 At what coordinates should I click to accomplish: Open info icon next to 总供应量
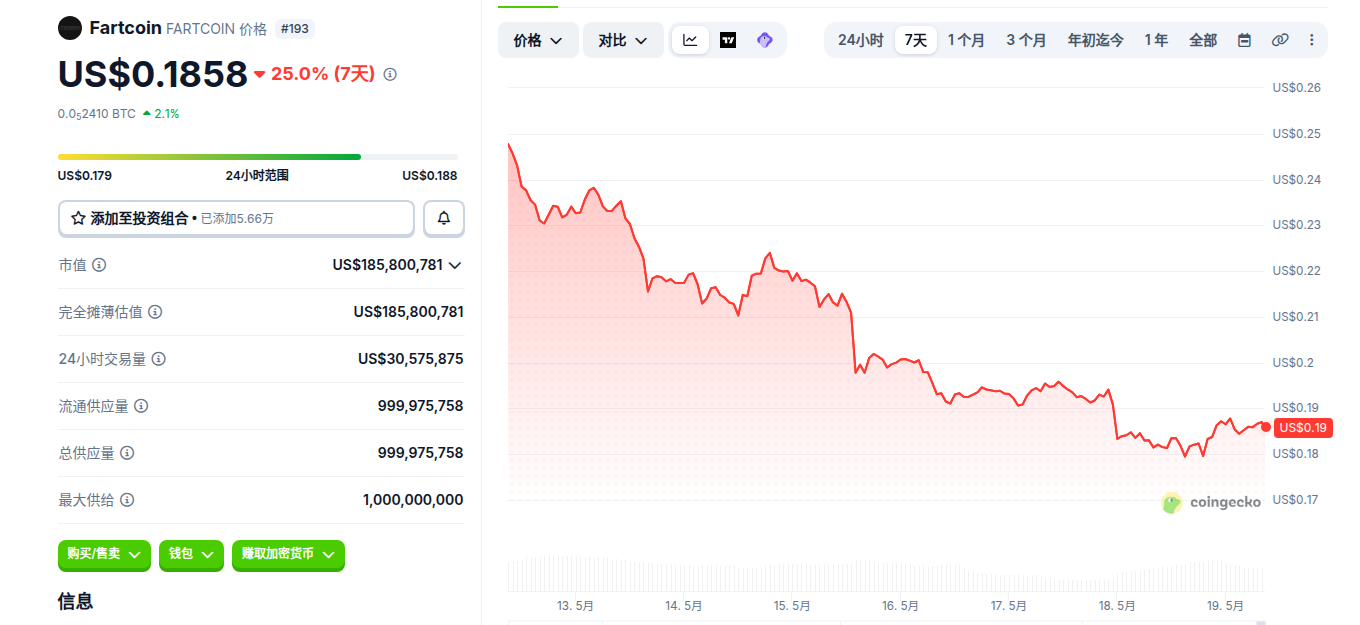[x=127, y=453]
